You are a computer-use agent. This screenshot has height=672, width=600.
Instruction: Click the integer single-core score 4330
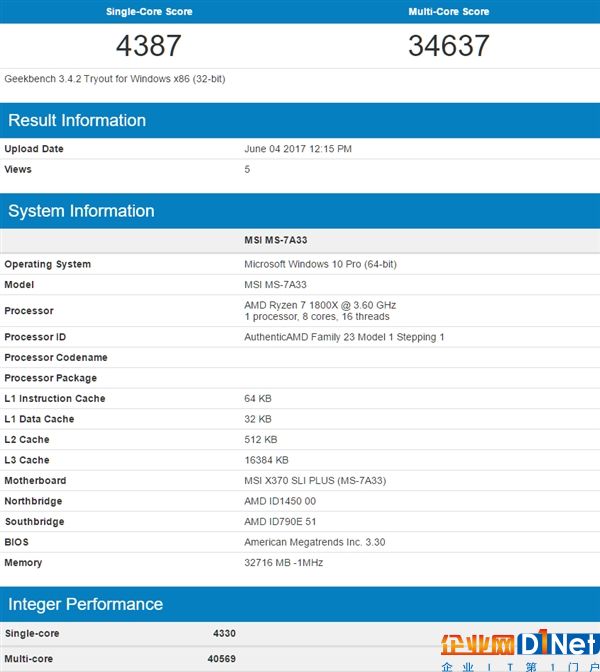click(225, 633)
